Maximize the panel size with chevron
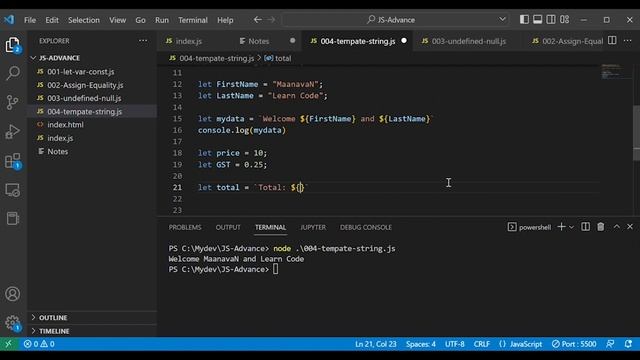Screen dimensions: 640x360 click(617, 227)
